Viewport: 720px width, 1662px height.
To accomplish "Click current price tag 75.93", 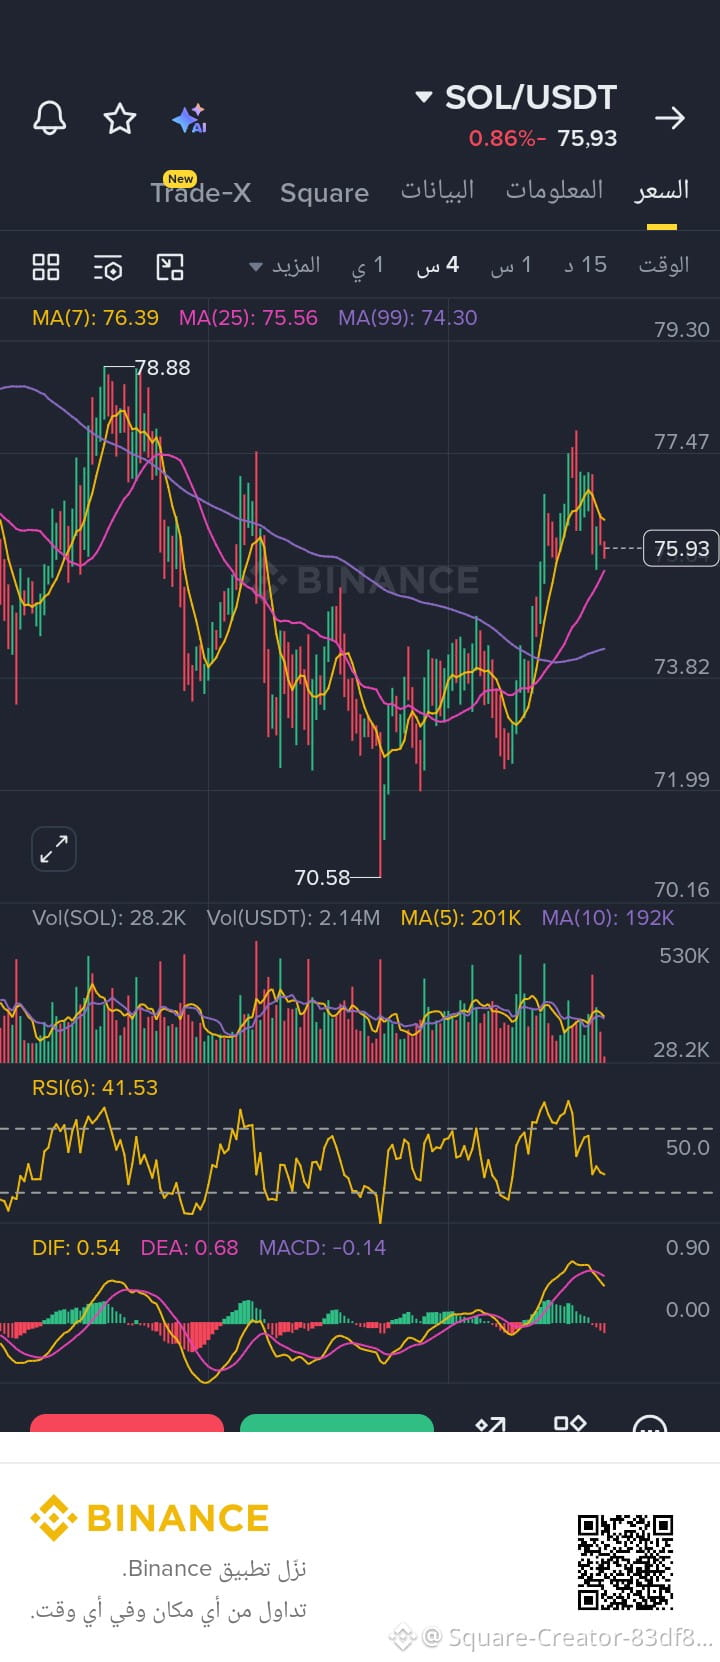I will (x=681, y=548).
